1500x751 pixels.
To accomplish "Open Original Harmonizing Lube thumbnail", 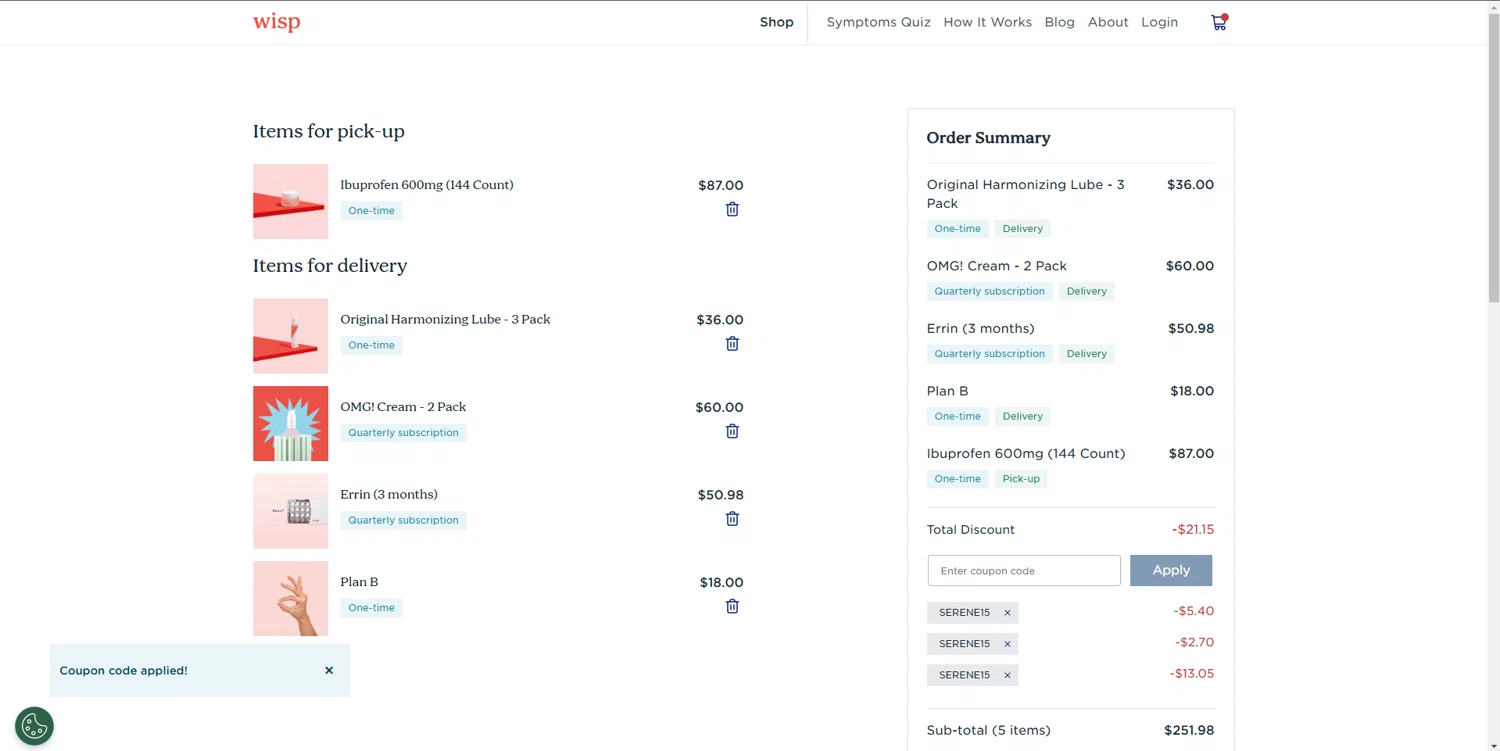I will (x=290, y=336).
